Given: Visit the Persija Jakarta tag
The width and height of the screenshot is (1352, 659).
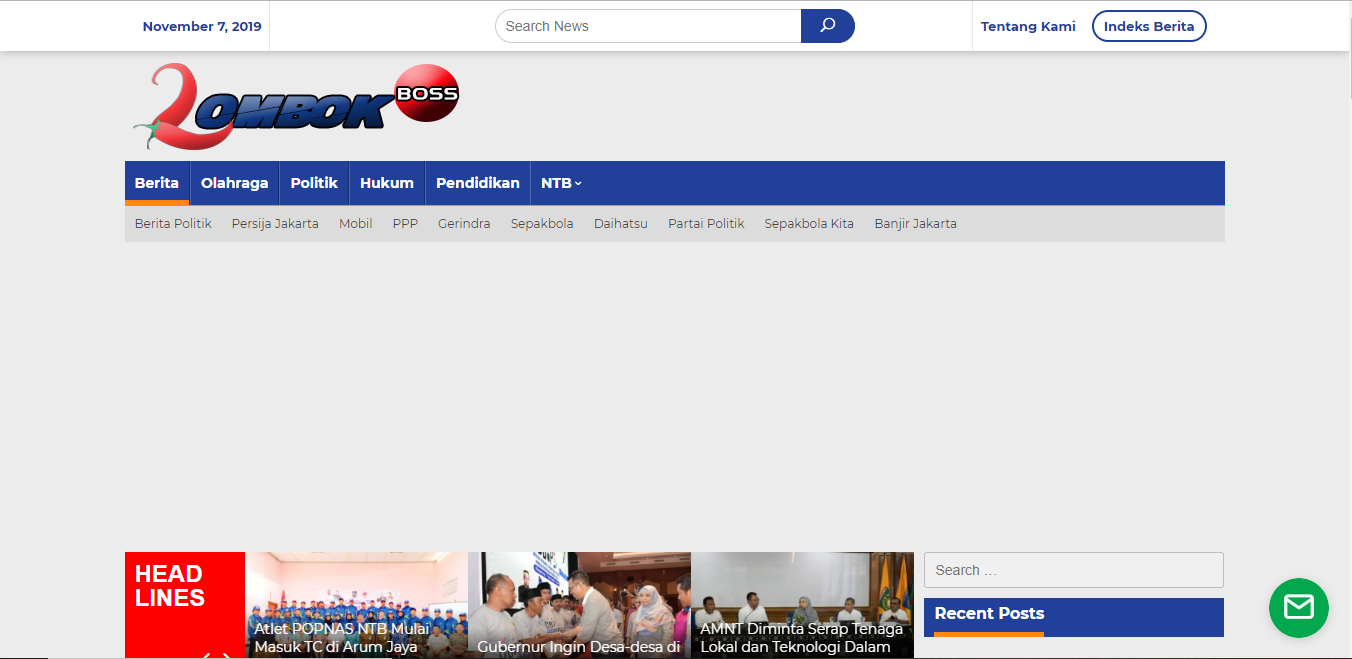Looking at the screenshot, I should [275, 224].
